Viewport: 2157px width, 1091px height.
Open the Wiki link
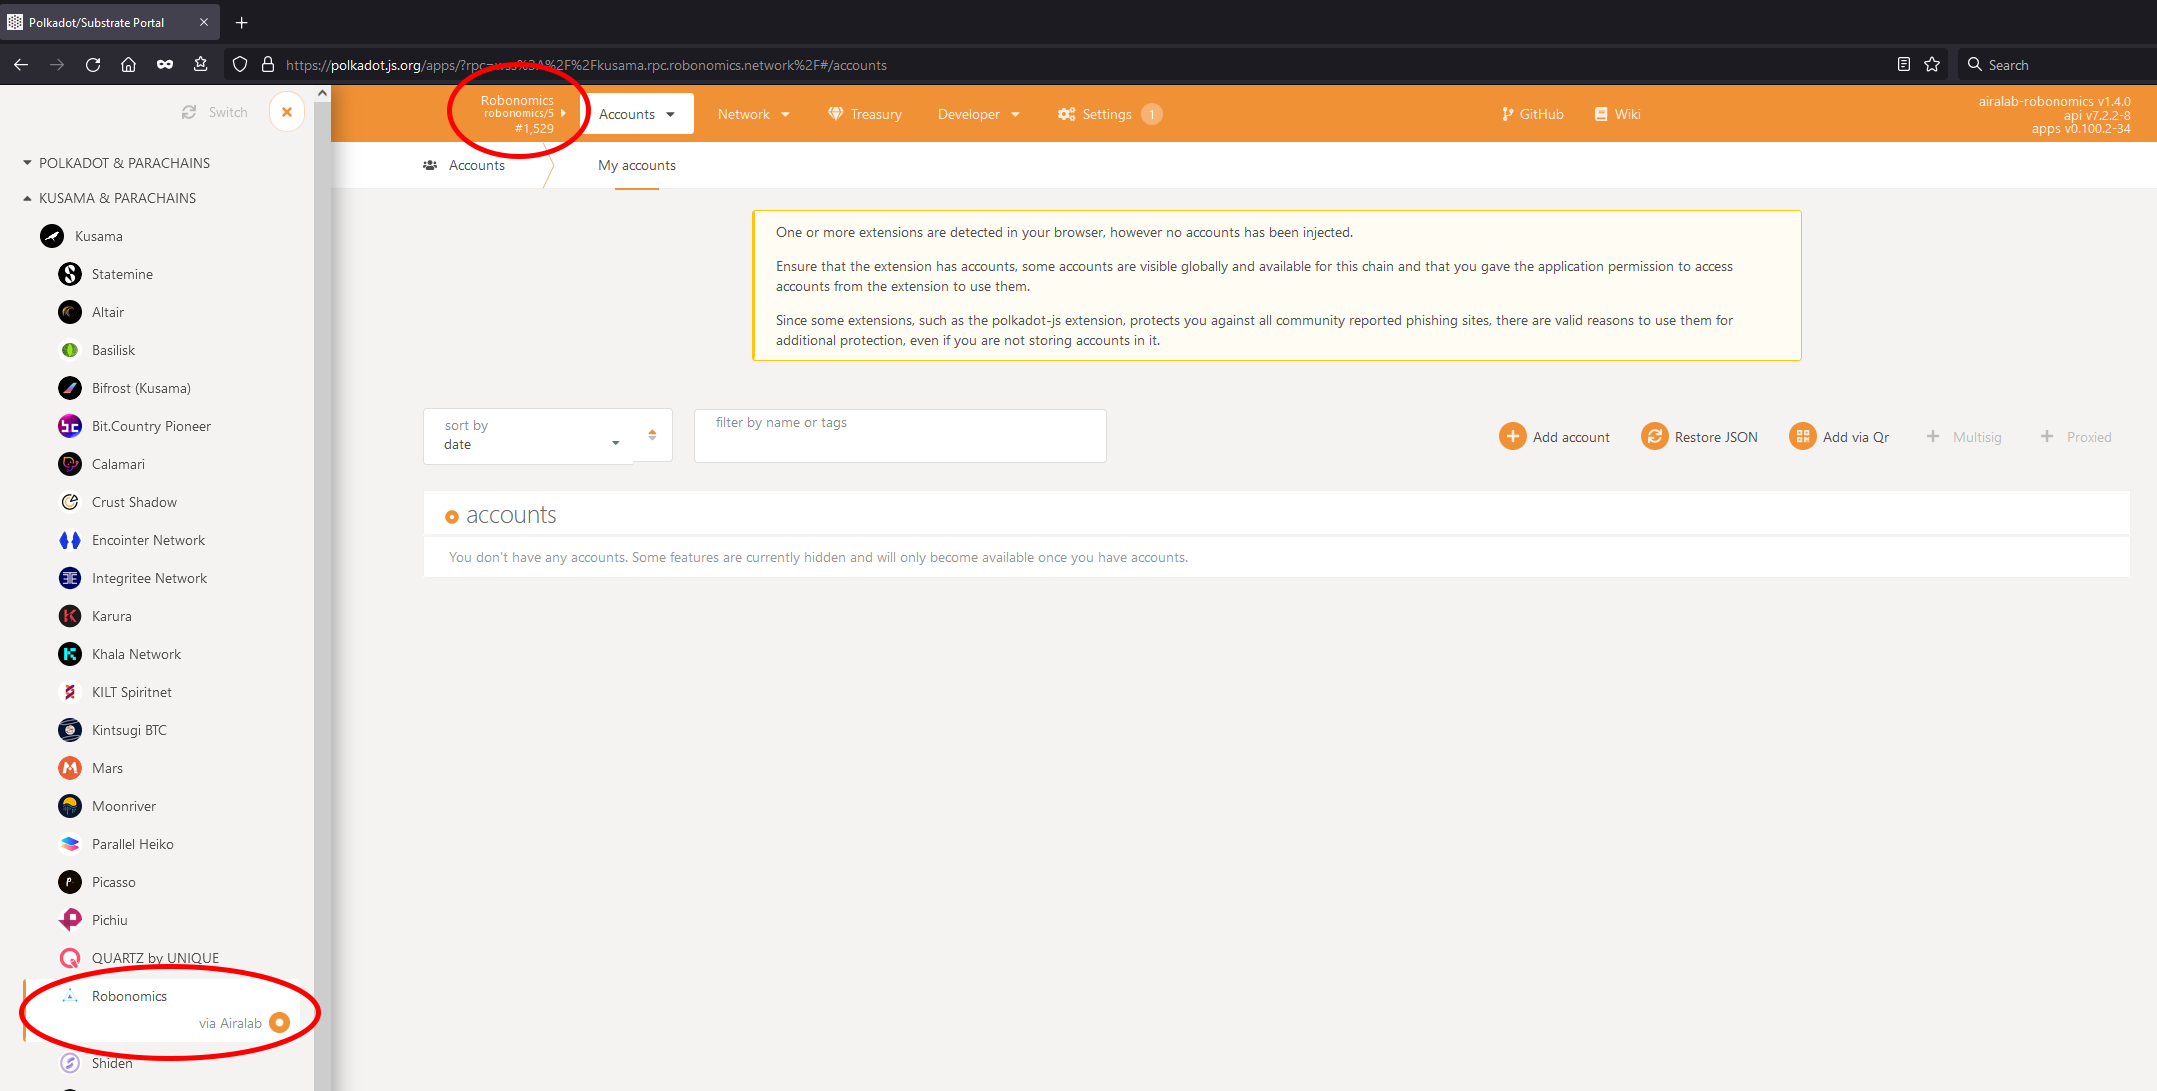1617,114
